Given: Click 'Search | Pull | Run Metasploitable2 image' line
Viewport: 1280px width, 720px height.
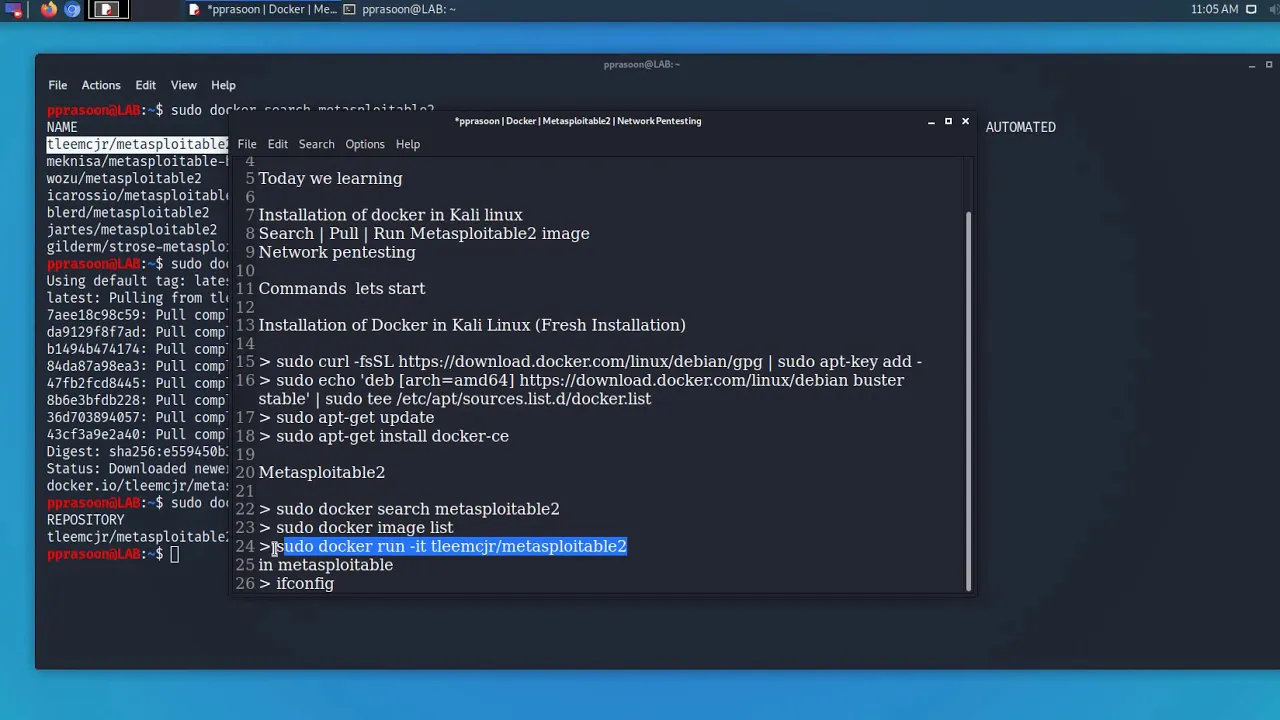Looking at the screenshot, I should (424, 234).
